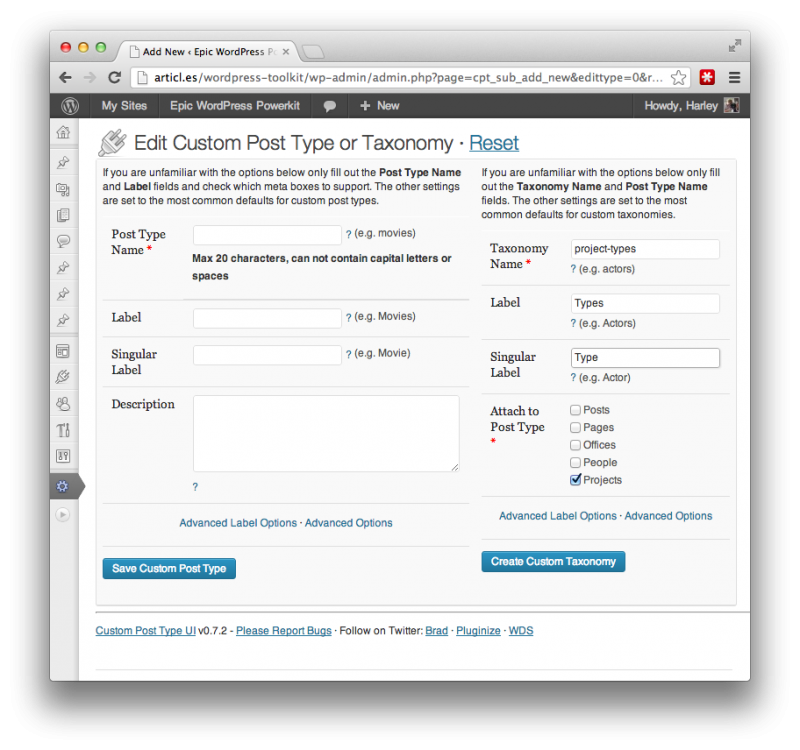Click help ? next to (e.g. actors)
The width and height of the screenshot is (800, 750).
point(573,269)
